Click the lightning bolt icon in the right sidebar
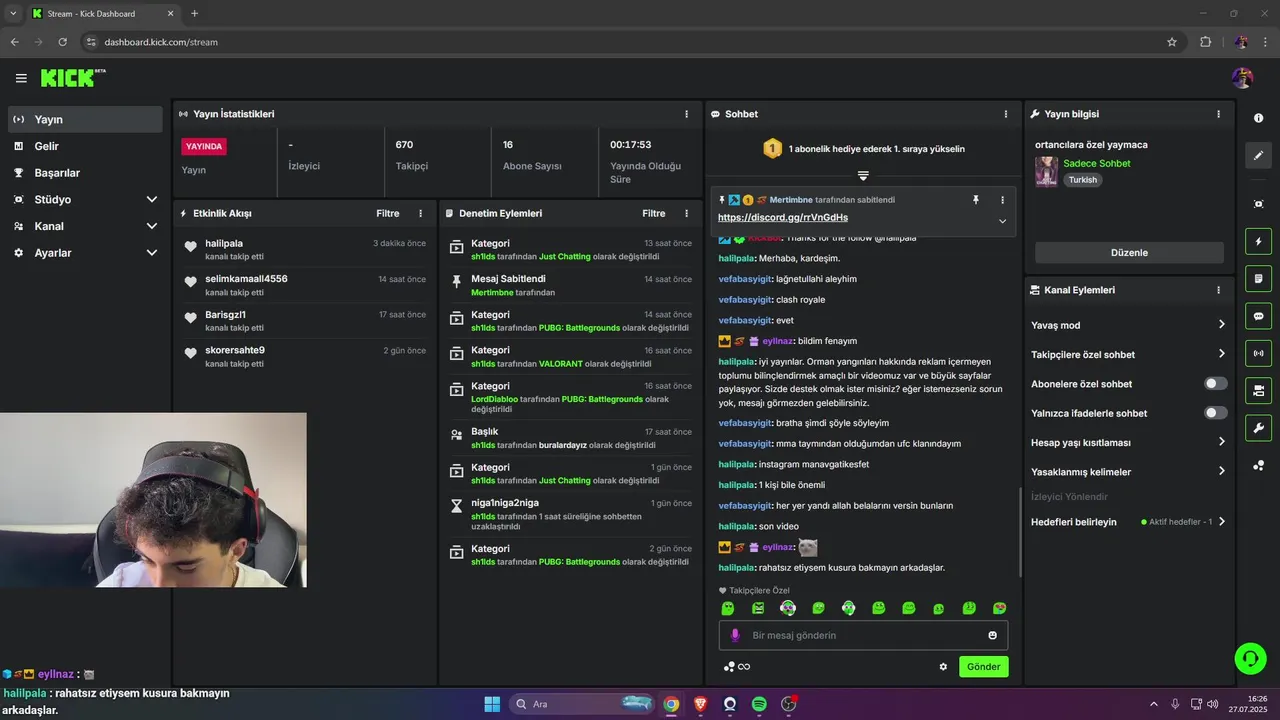Image resolution: width=1280 pixels, height=720 pixels. click(x=1258, y=241)
